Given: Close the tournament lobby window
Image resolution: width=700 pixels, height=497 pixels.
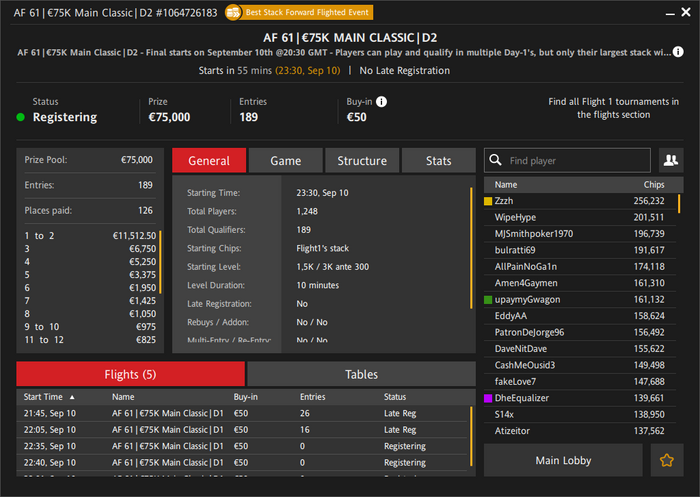Looking at the screenshot, I should (x=686, y=12).
